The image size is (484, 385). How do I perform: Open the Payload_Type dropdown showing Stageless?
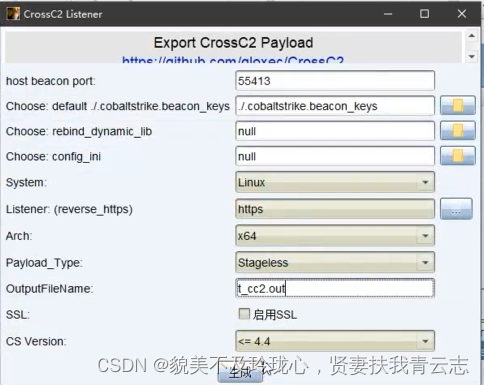335,262
